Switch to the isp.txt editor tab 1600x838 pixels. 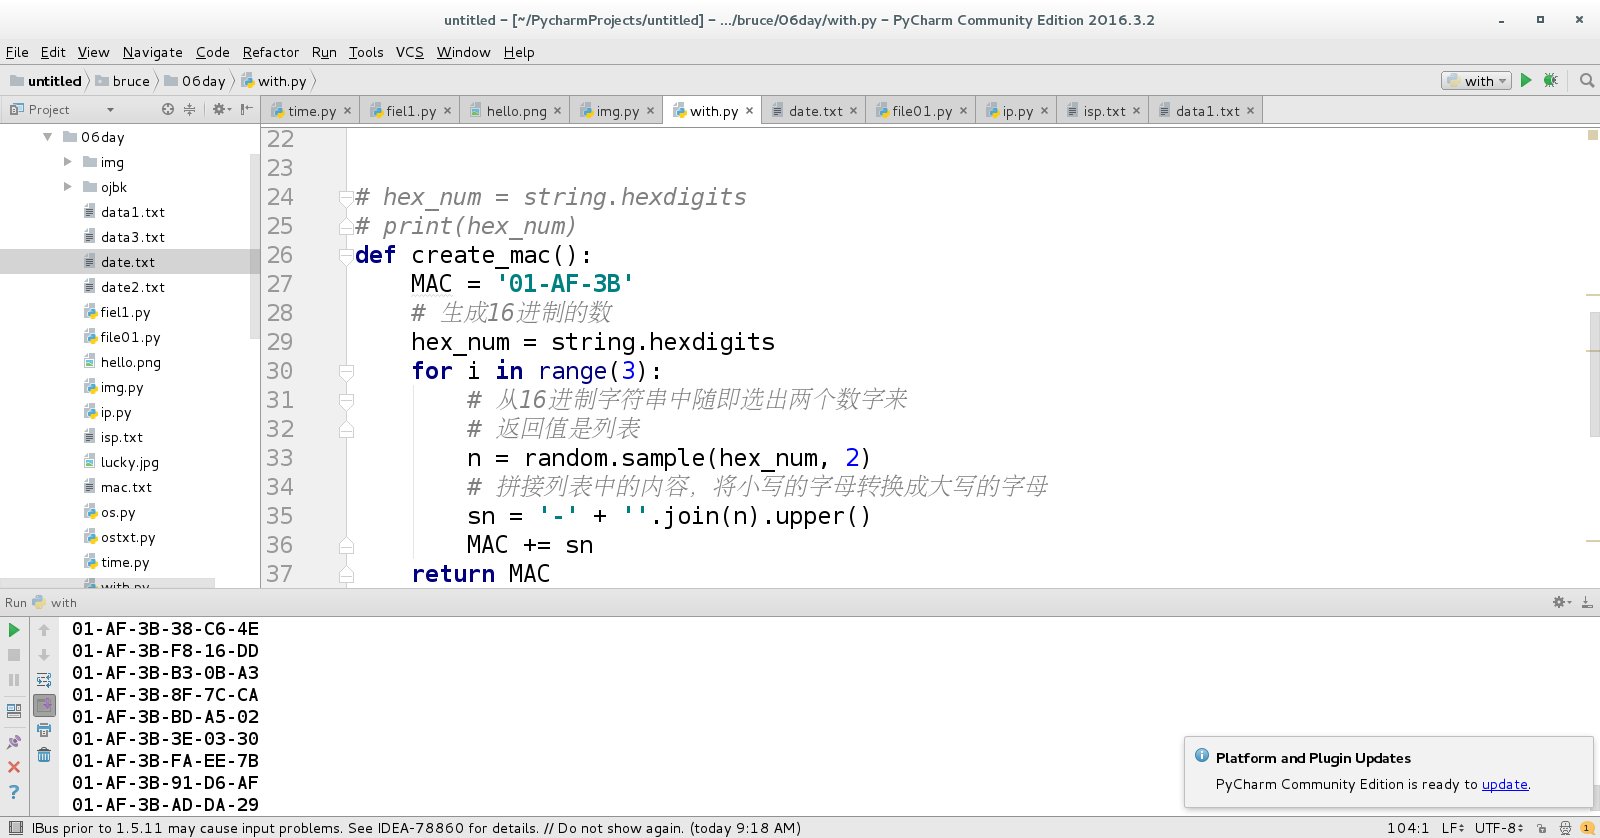1104,111
